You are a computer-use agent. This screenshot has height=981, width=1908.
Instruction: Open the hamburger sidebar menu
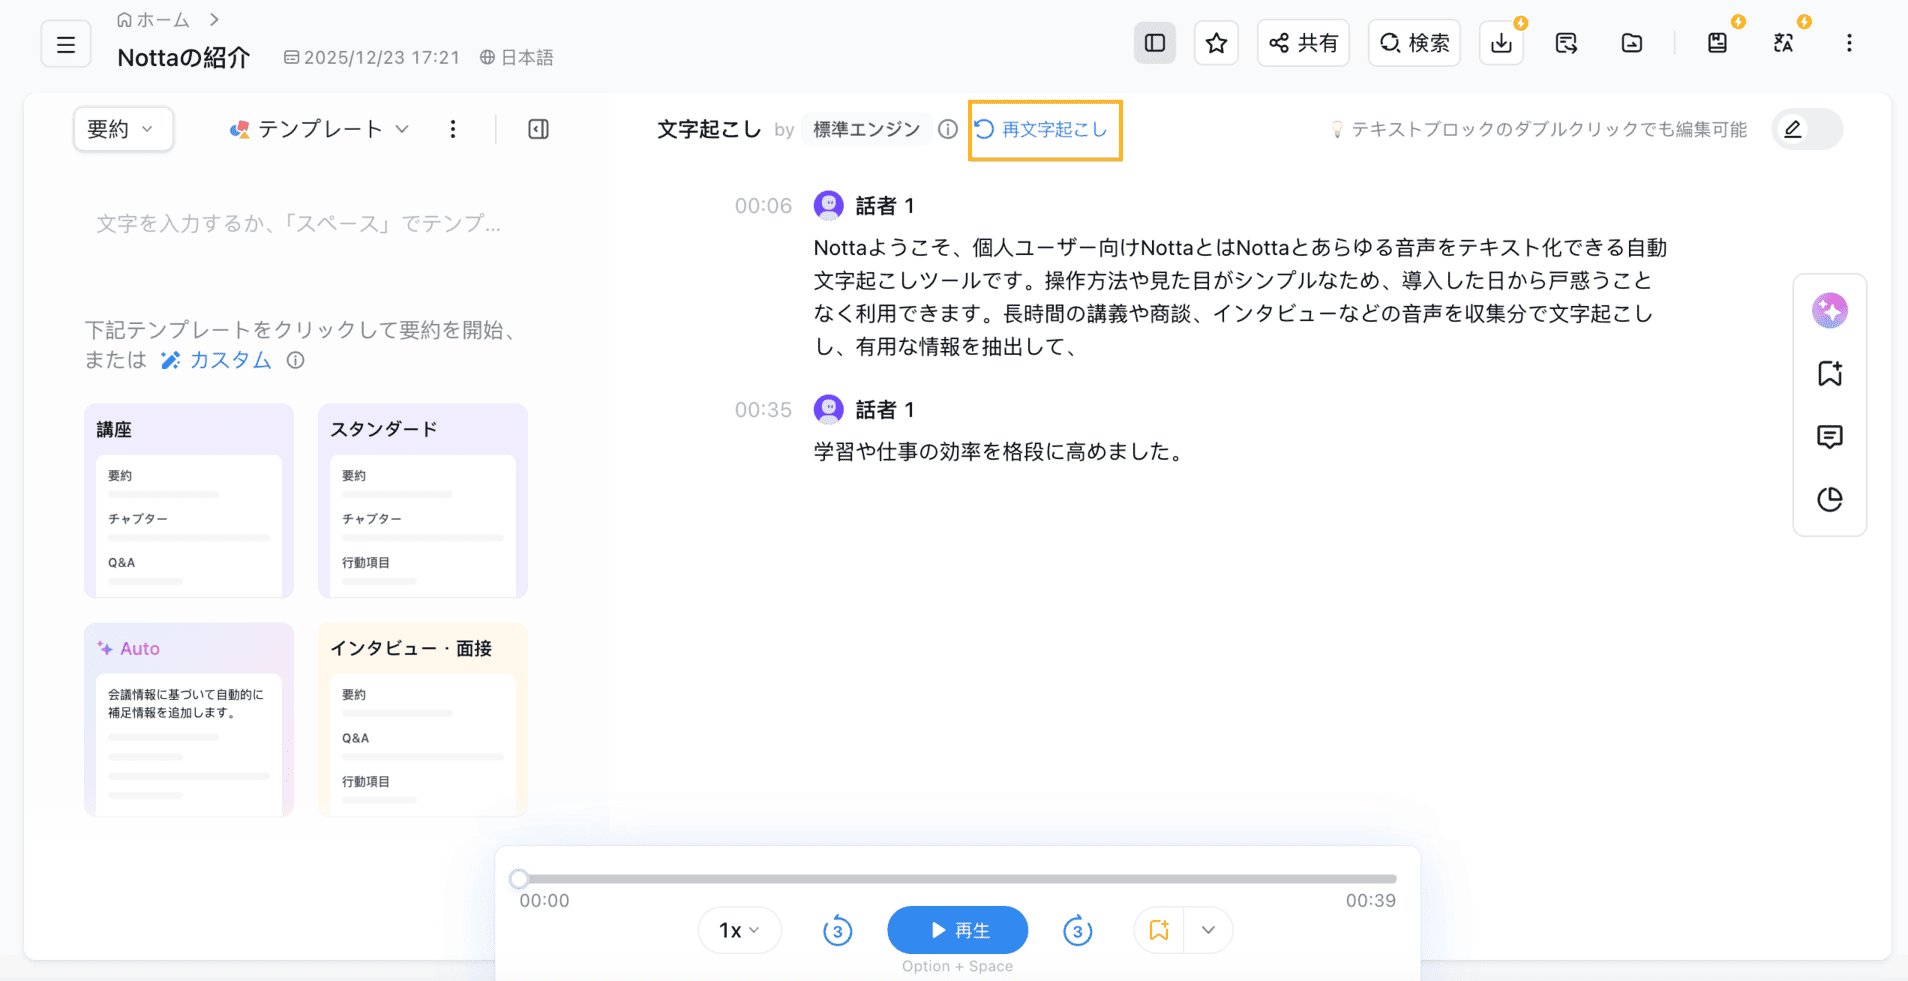click(x=66, y=44)
